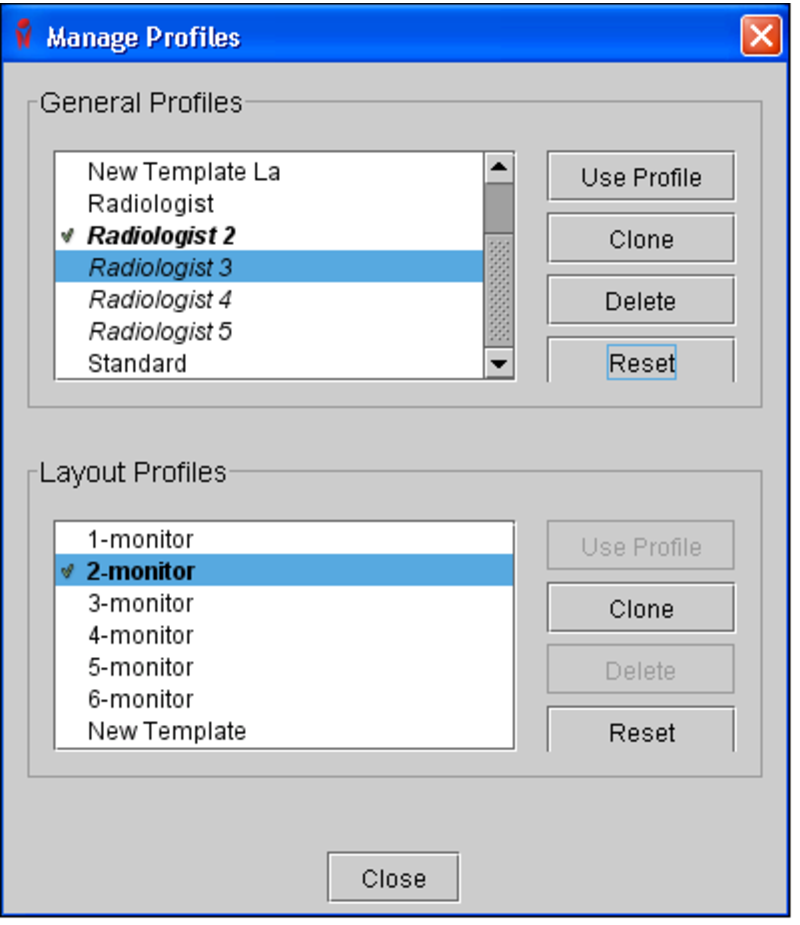Clone the selected layout profile
The width and height of the screenshot is (800, 925).
coord(641,609)
